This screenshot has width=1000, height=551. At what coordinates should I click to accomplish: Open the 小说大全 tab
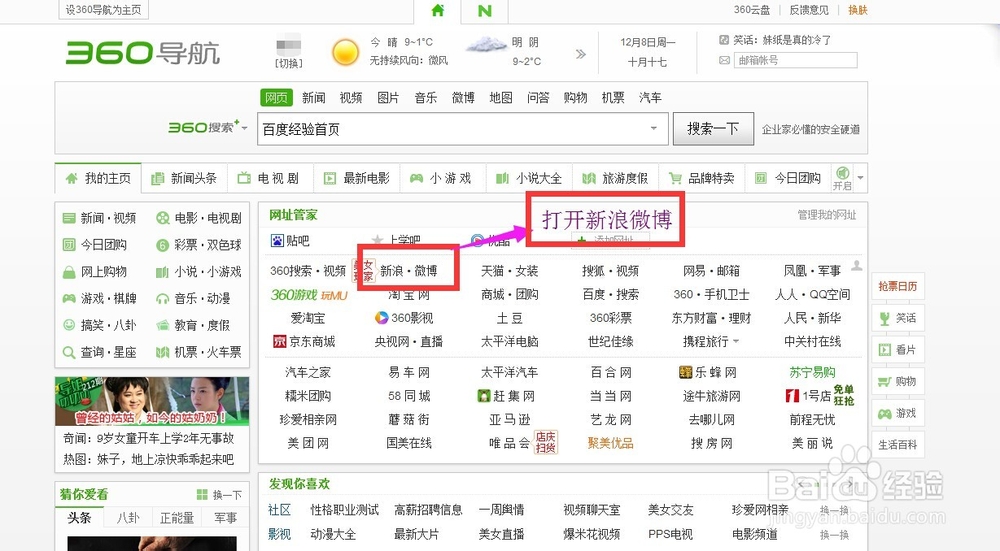click(529, 179)
